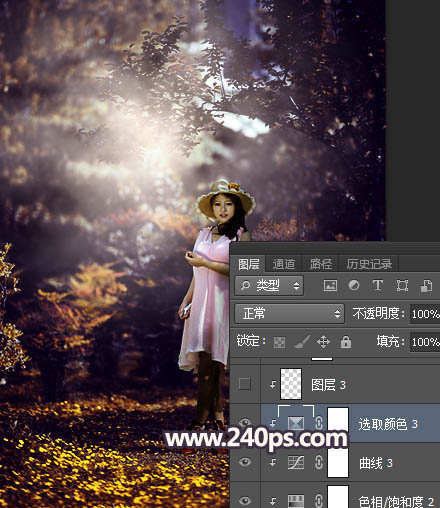Screen dimensions: 440x508
Task: Open the 历史记录 tab
Action: coord(369,264)
